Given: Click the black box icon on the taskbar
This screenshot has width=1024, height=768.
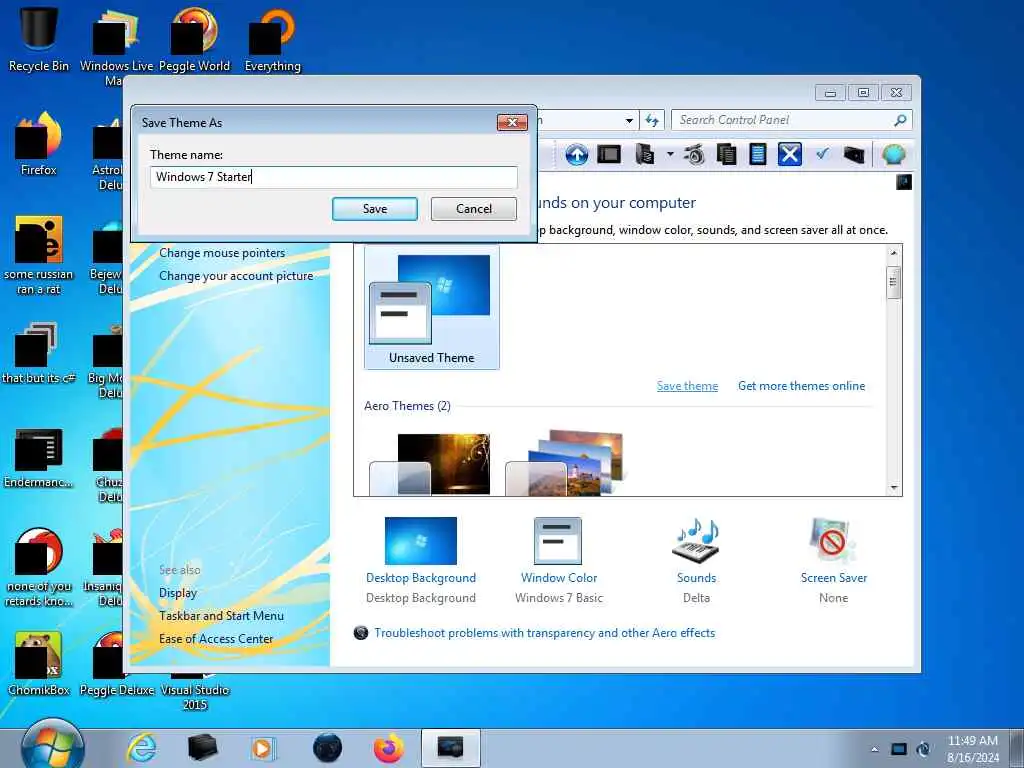Looking at the screenshot, I should [x=202, y=748].
